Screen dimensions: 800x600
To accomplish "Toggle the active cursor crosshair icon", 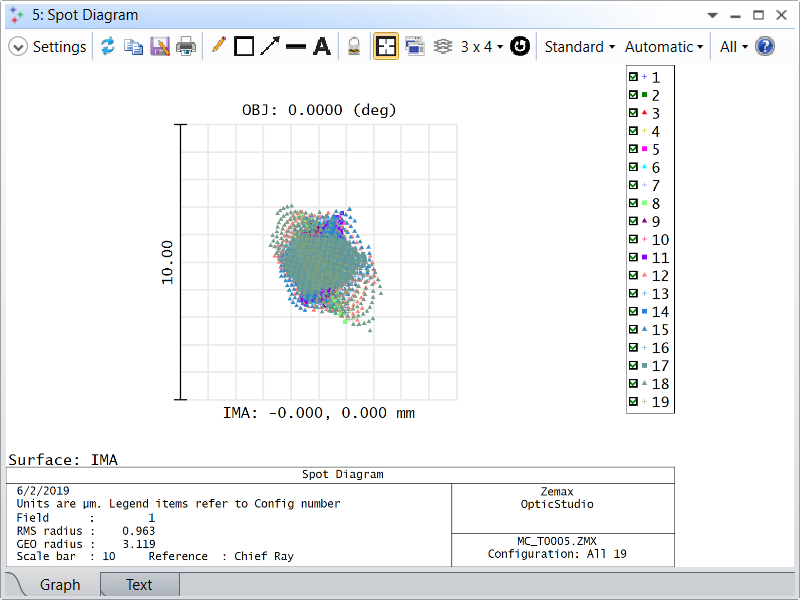I will 386,47.
